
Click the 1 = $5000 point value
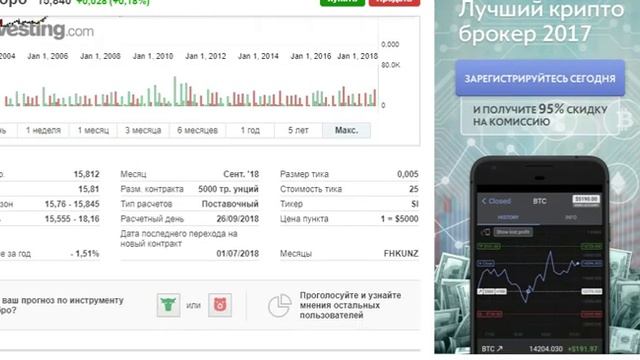[x=399, y=219]
